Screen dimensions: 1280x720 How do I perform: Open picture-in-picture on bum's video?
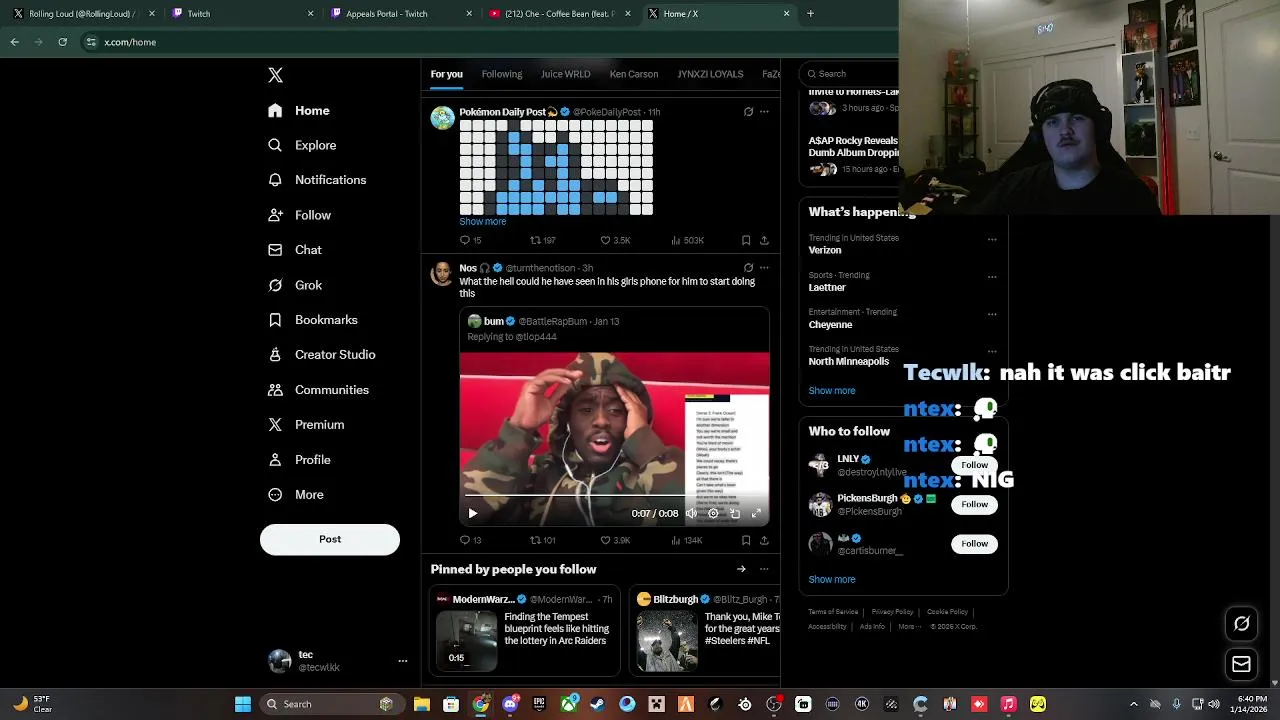point(735,513)
